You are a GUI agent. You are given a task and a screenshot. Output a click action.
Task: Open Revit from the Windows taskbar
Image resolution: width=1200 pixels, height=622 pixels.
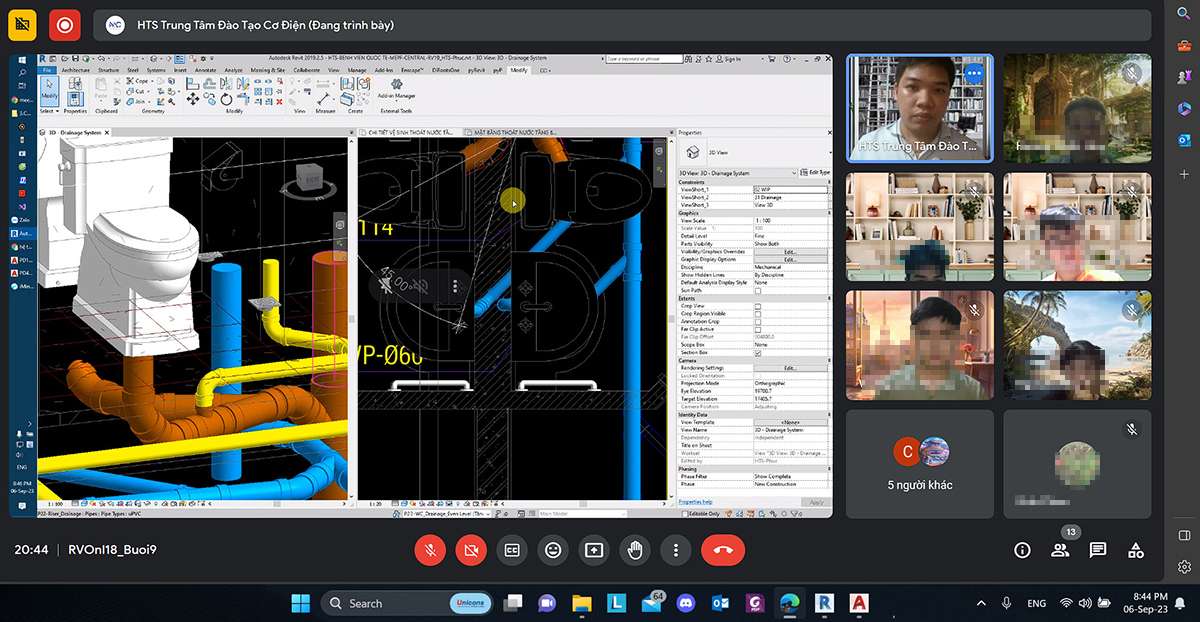pos(825,603)
